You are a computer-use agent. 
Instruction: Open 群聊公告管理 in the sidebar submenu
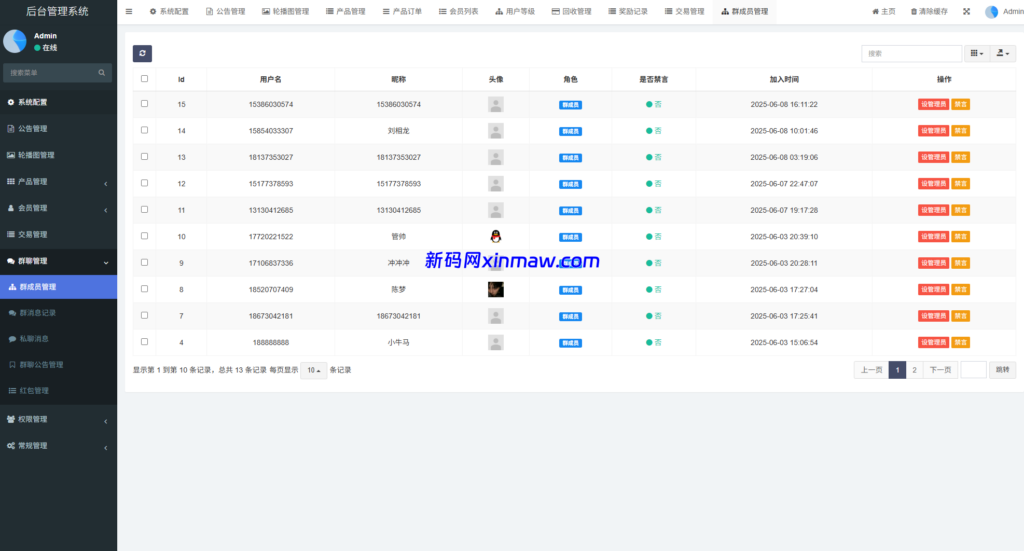[59, 365]
